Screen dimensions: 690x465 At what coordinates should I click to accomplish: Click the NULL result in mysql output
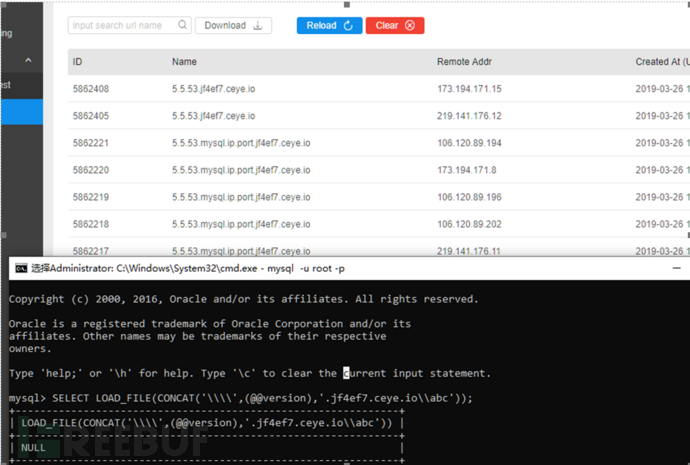pos(33,448)
